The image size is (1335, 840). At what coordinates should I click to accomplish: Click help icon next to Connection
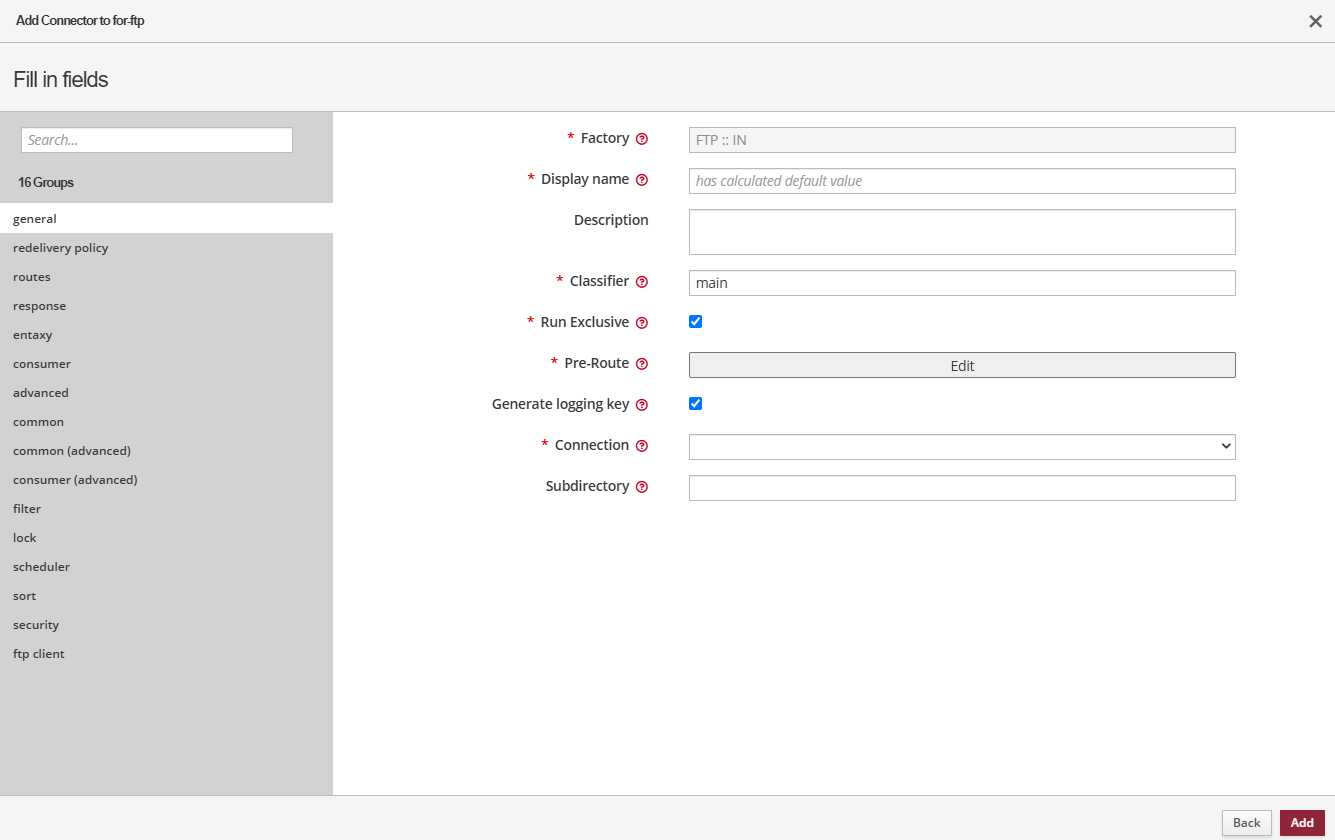click(642, 446)
